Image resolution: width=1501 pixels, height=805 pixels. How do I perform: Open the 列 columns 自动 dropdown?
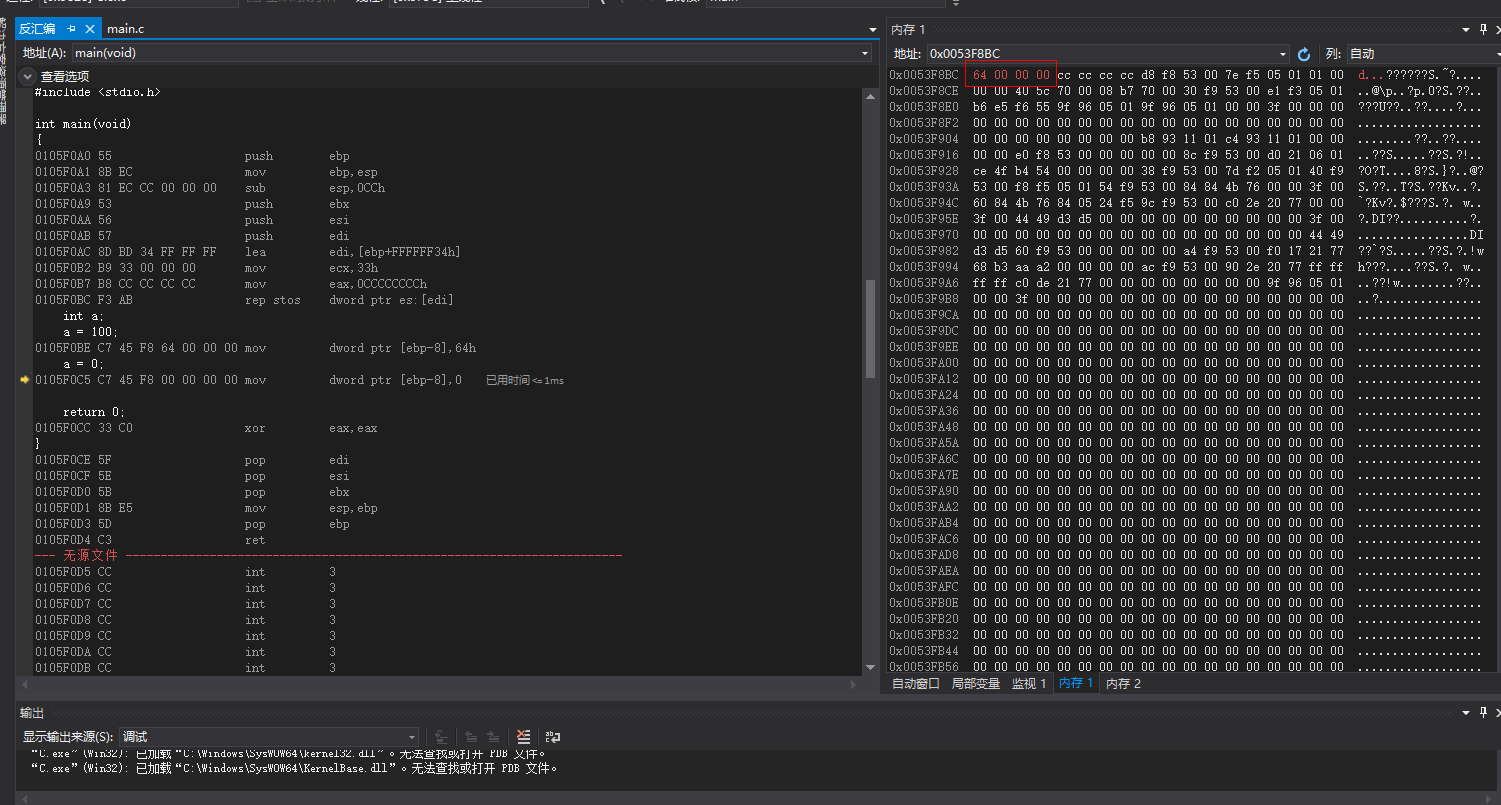pyautogui.click(x=1423, y=54)
